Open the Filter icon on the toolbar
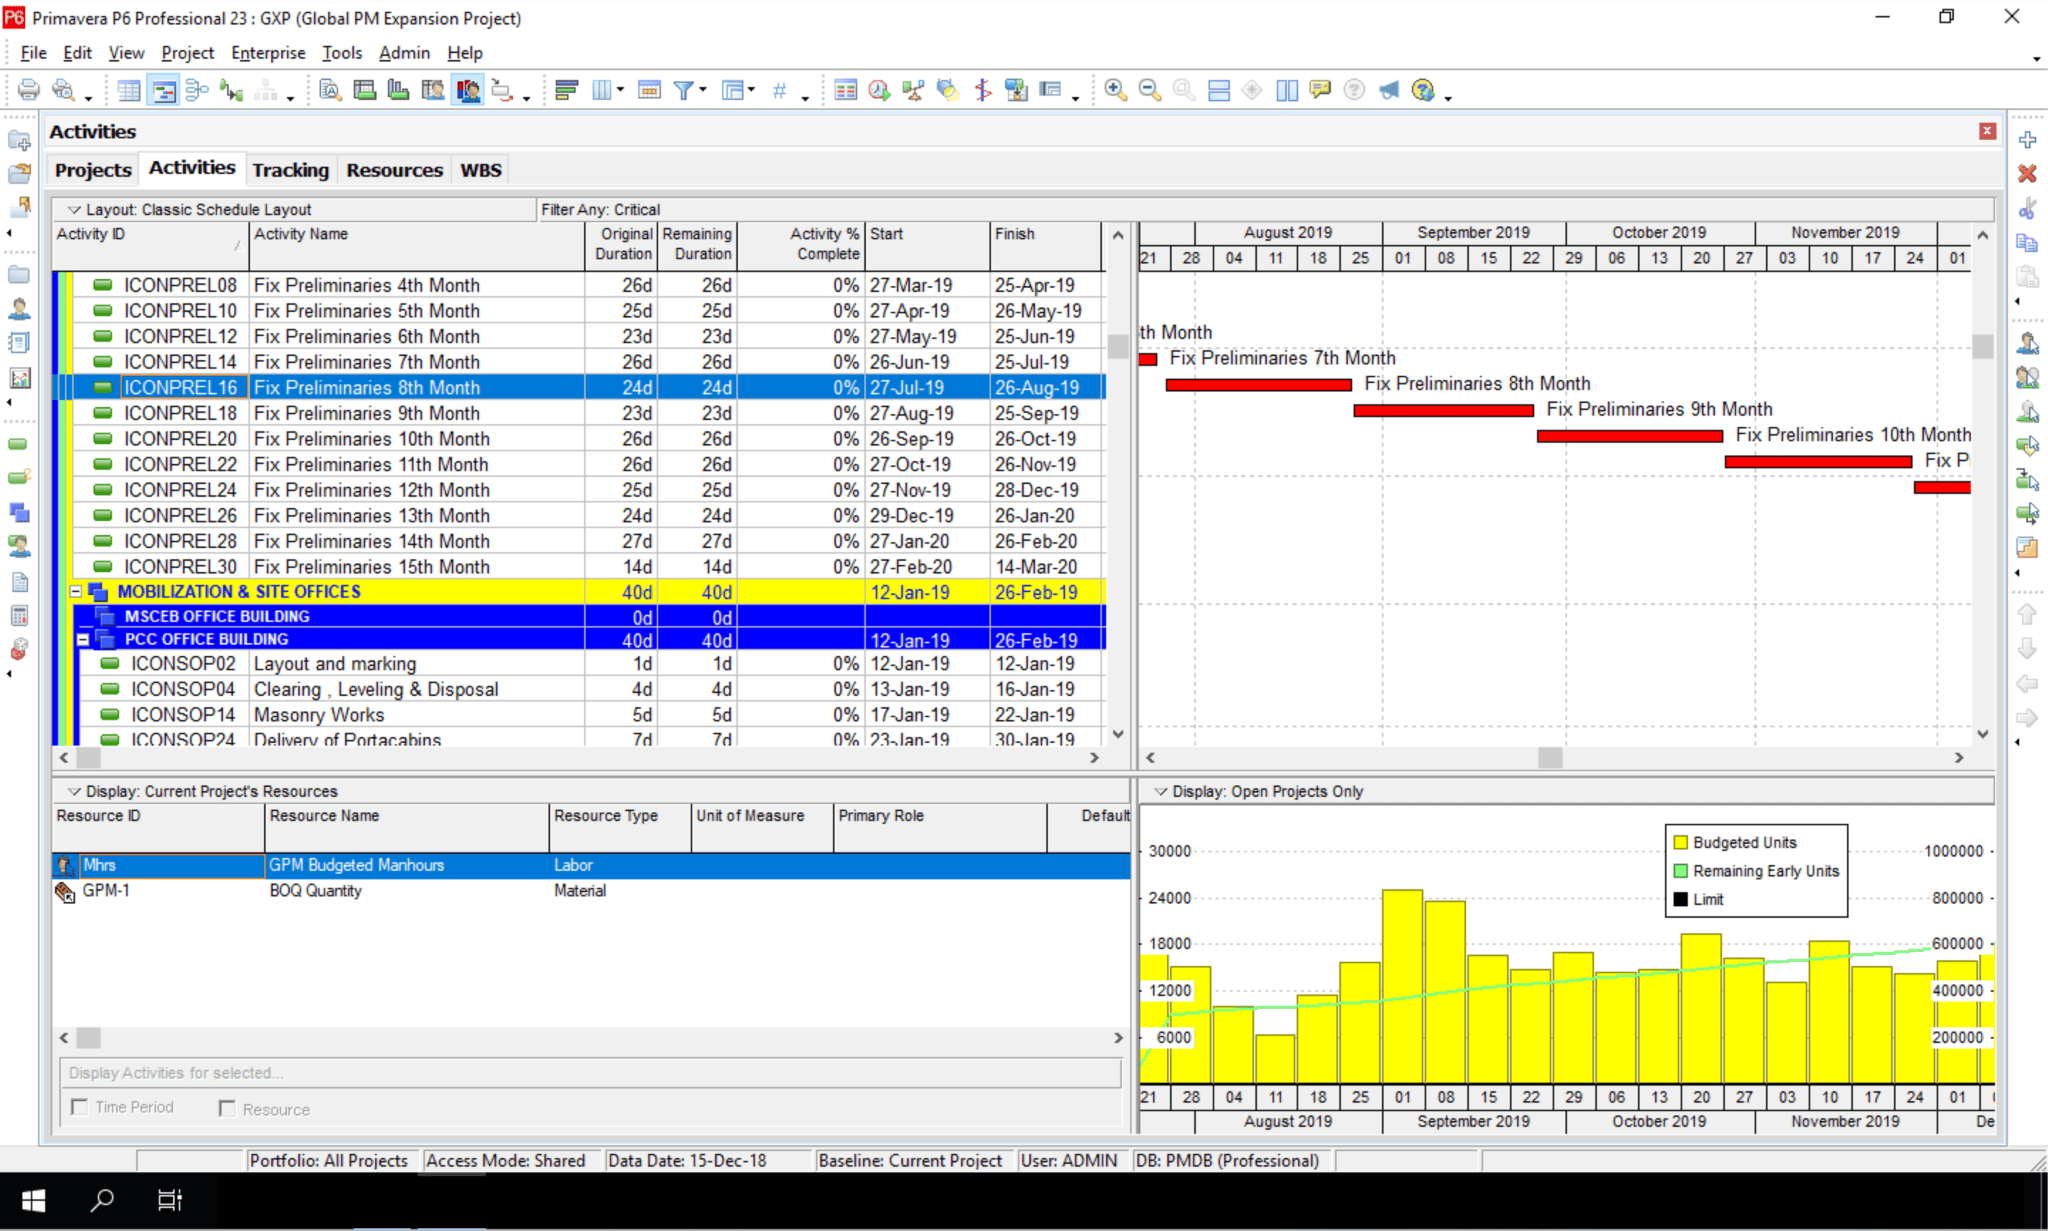 (x=685, y=90)
